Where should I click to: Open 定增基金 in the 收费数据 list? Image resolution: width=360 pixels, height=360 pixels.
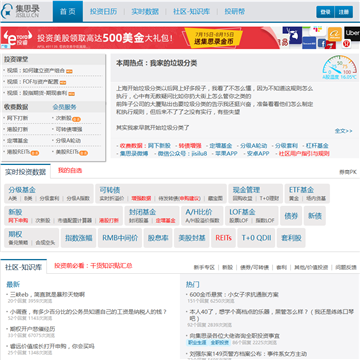click(x=17, y=141)
